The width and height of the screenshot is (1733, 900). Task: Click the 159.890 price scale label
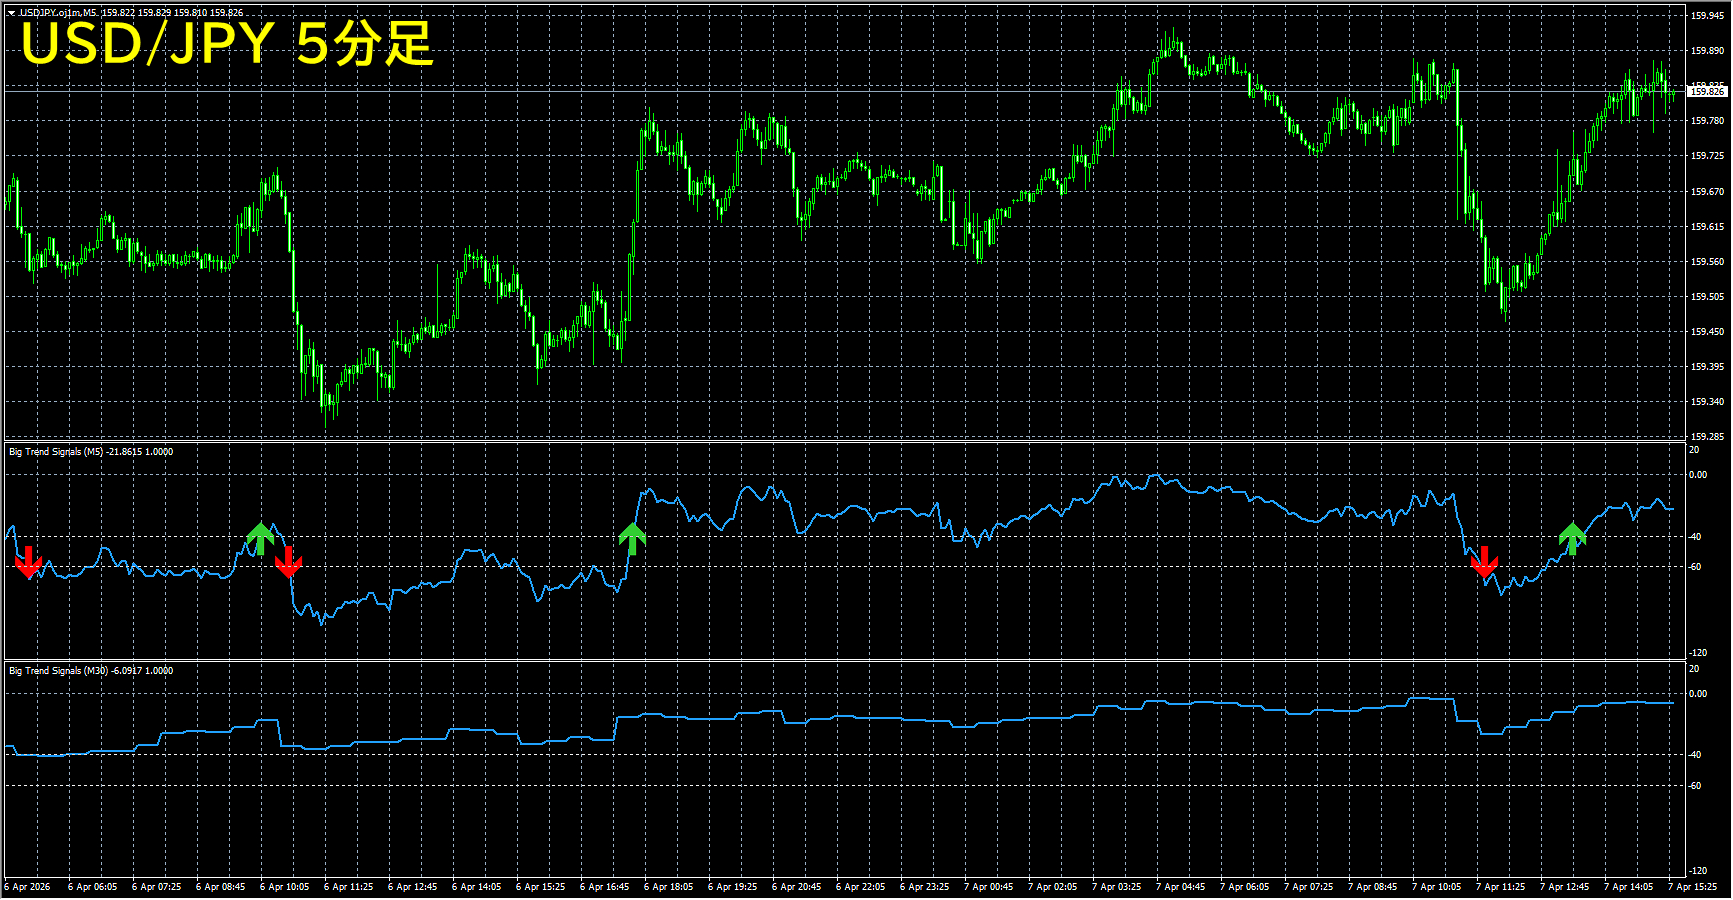tap(1707, 50)
